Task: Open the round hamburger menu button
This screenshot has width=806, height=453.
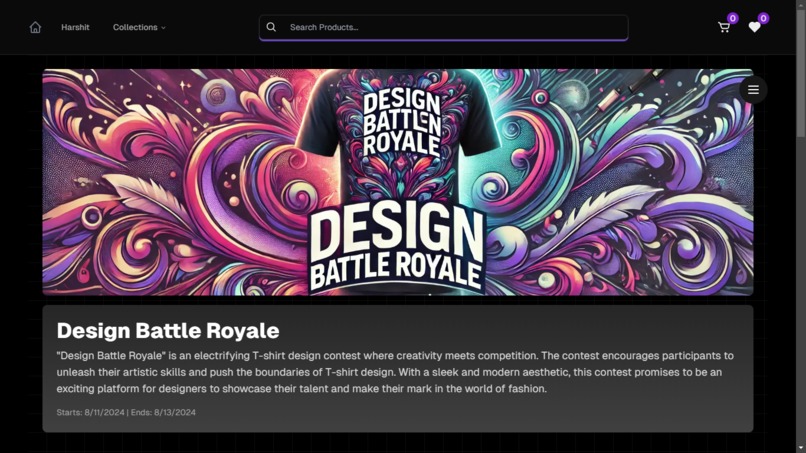Action: point(753,89)
